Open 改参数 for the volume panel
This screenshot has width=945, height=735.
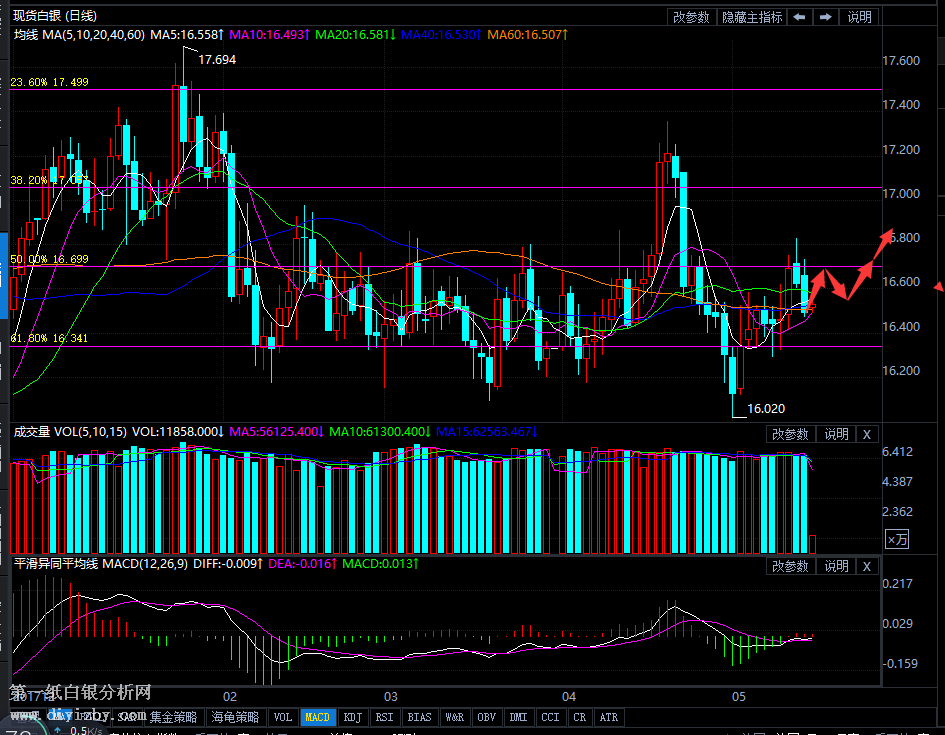tap(789, 434)
